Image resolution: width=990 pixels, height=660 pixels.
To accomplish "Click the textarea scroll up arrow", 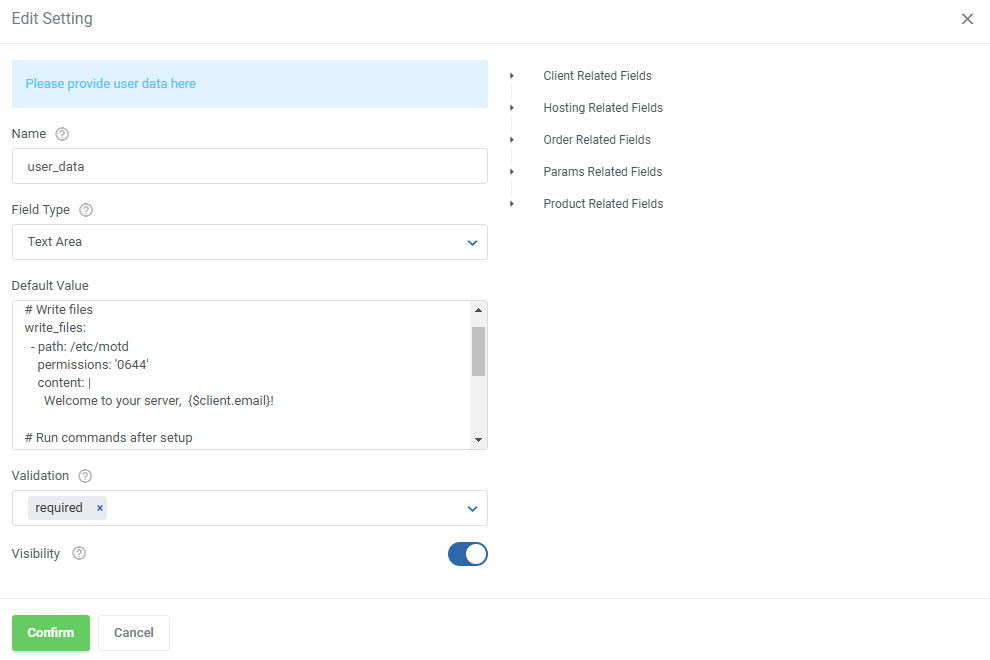I will 479,310.
